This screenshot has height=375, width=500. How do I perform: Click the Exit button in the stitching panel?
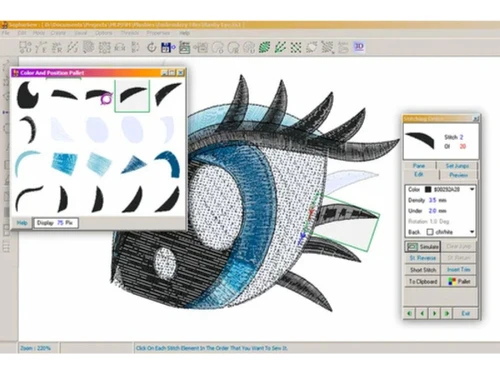pyautogui.click(x=465, y=313)
